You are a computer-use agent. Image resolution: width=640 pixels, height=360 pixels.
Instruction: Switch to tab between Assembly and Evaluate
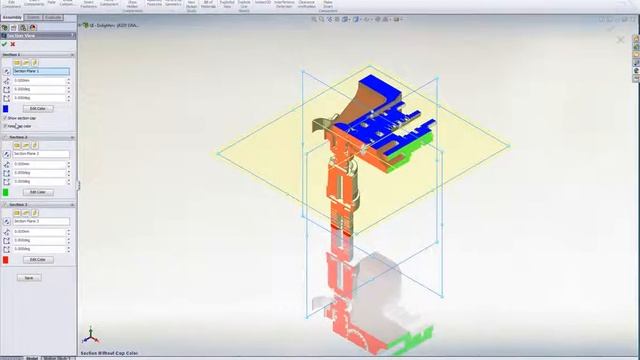[33, 18]
